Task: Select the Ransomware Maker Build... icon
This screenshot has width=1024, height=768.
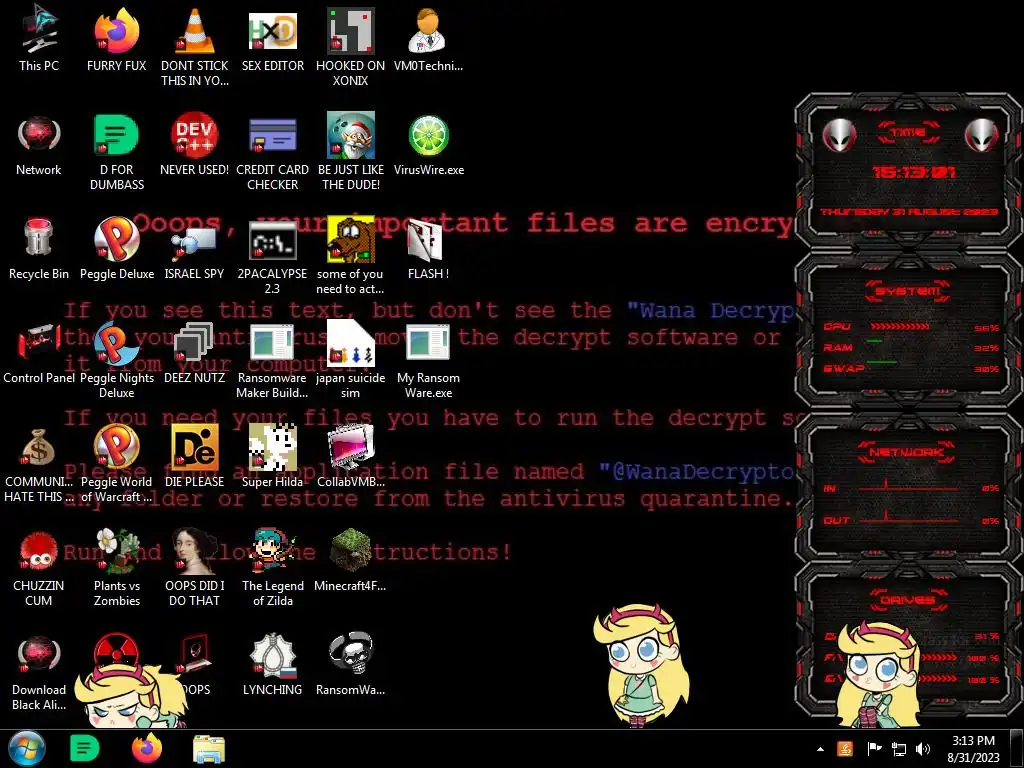Action: [273, 359]
